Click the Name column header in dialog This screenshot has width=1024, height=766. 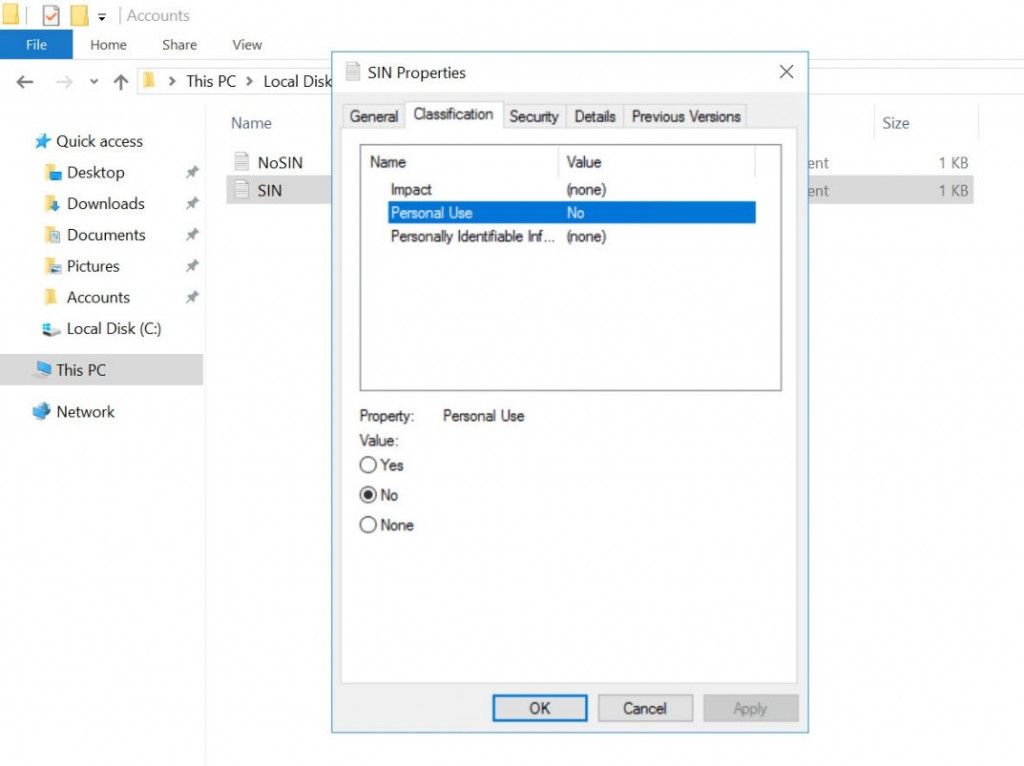pos(459,162)
